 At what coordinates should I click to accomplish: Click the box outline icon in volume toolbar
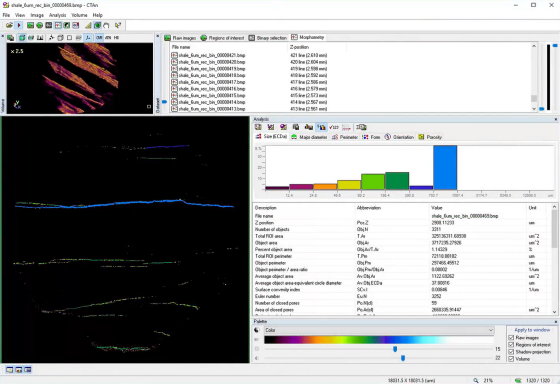click(x=69, y=38)
